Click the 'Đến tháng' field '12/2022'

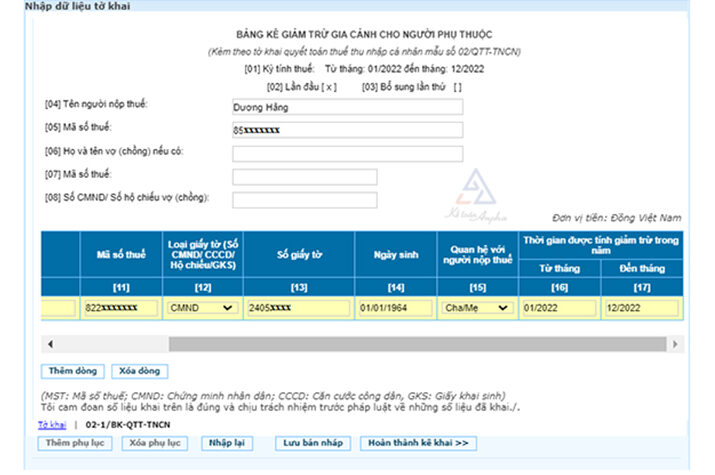(642, 308)
